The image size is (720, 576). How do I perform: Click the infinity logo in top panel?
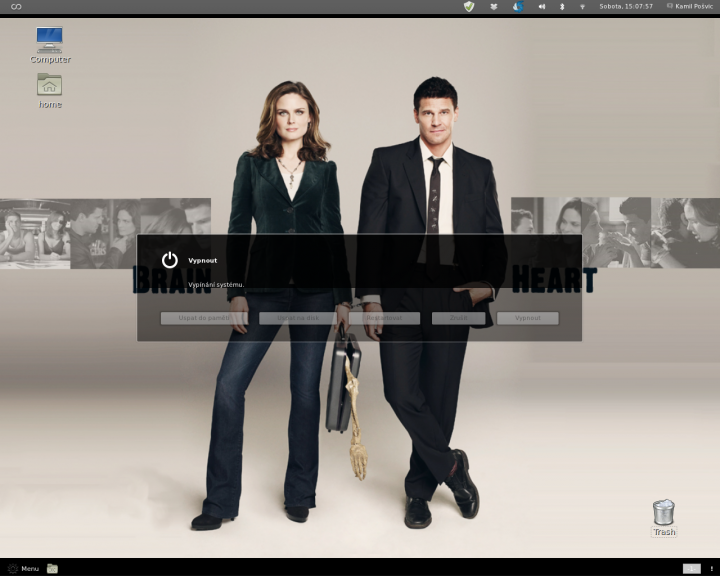pos(16,7)
